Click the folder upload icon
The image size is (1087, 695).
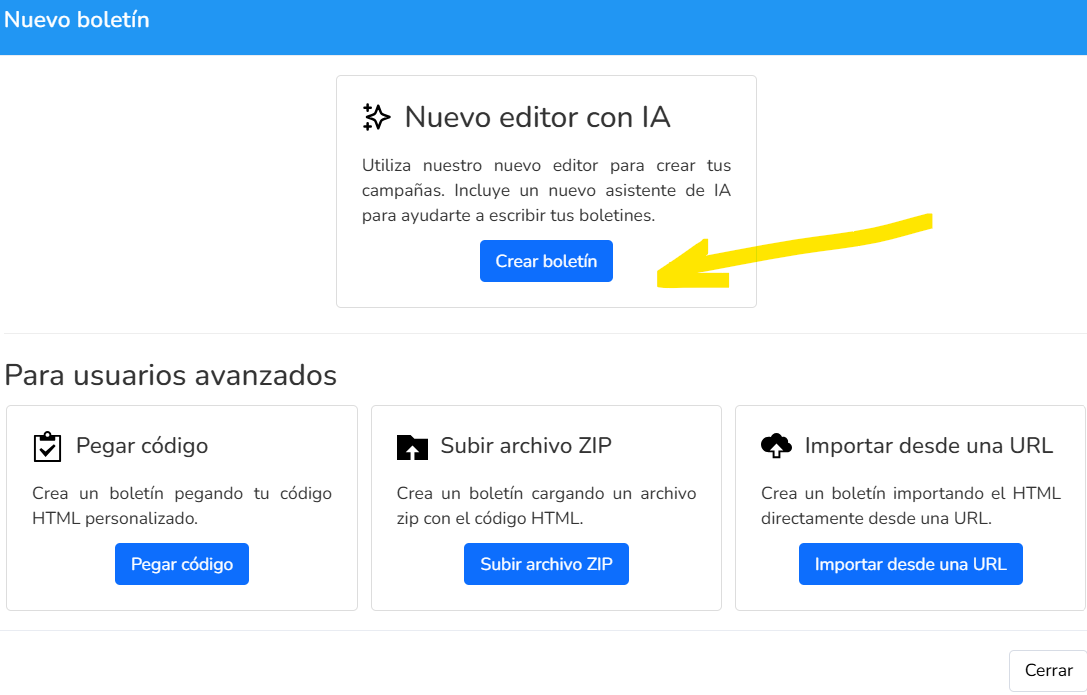[x=412, y=448]
